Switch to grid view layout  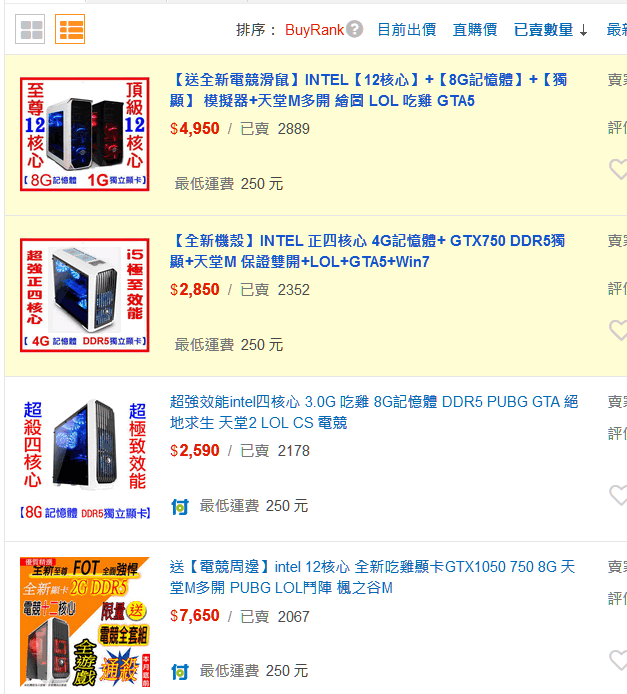[x=30, y=29]
